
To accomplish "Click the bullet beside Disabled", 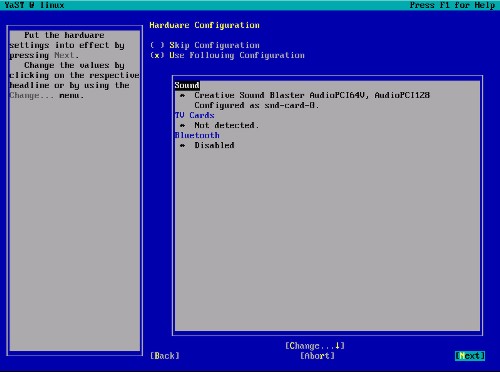I will 182,145.
